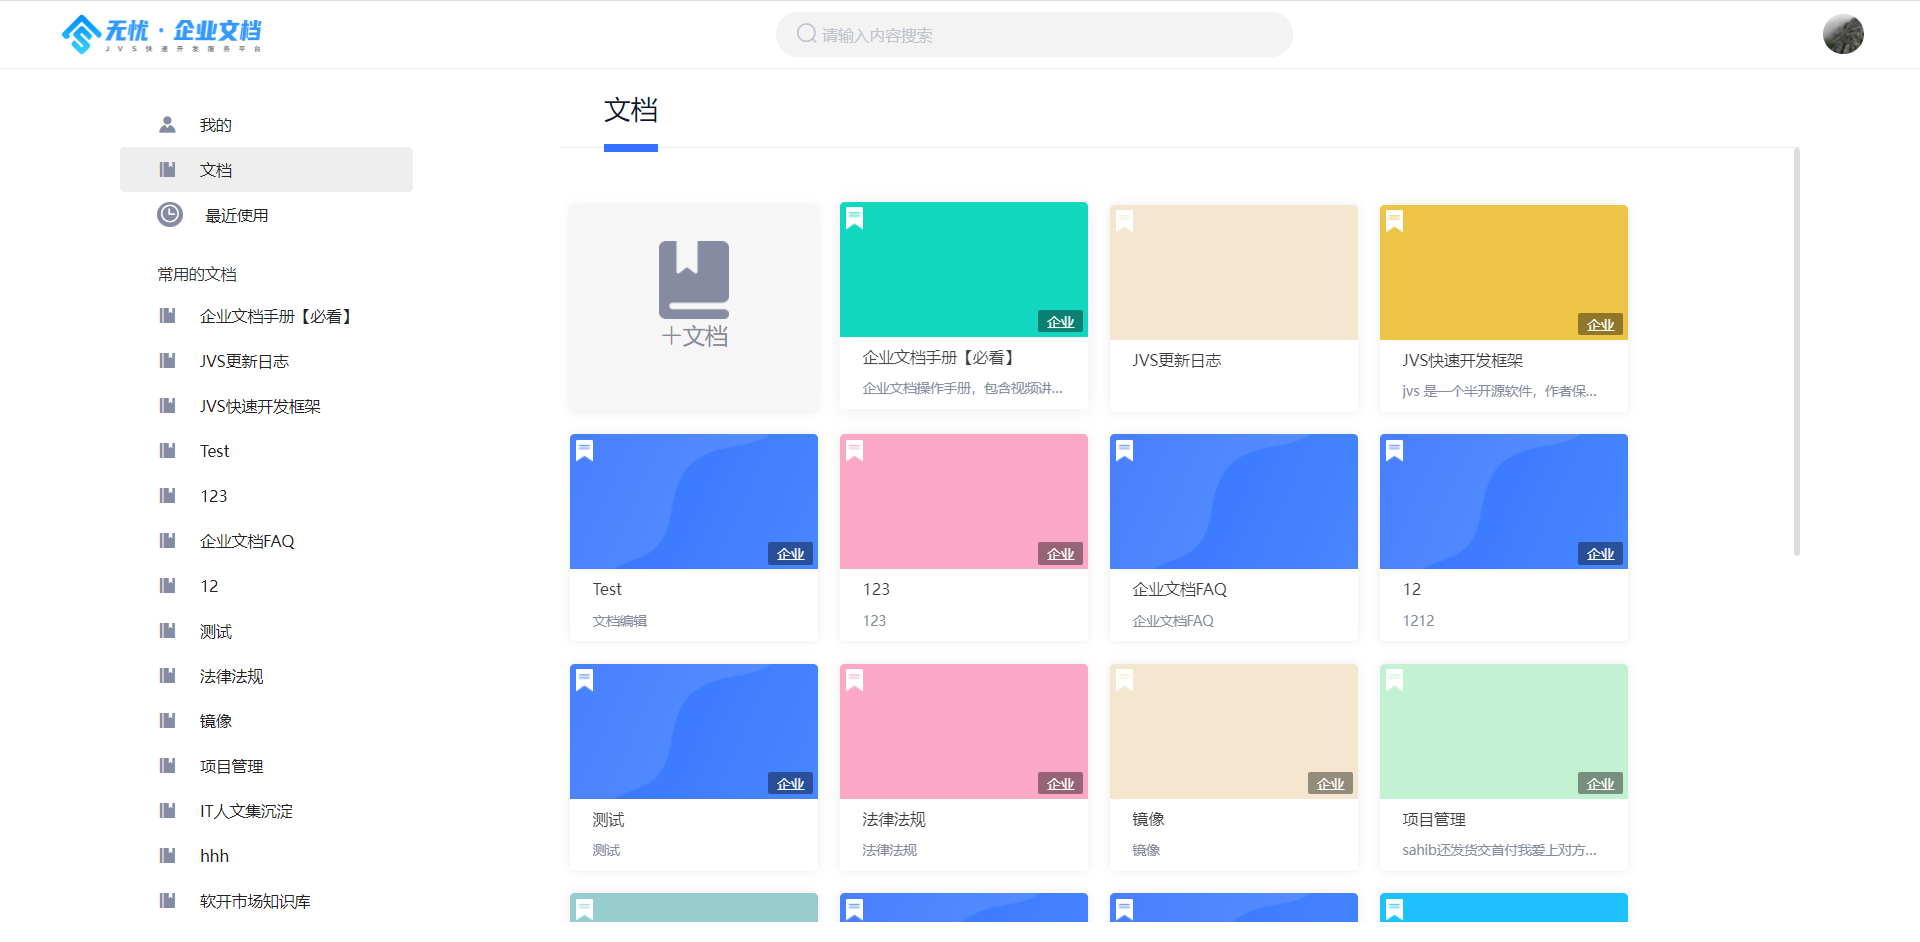1920x942 pixels.
Task: Click book icon beside 123 in sidebar
Action: point(167,496)
